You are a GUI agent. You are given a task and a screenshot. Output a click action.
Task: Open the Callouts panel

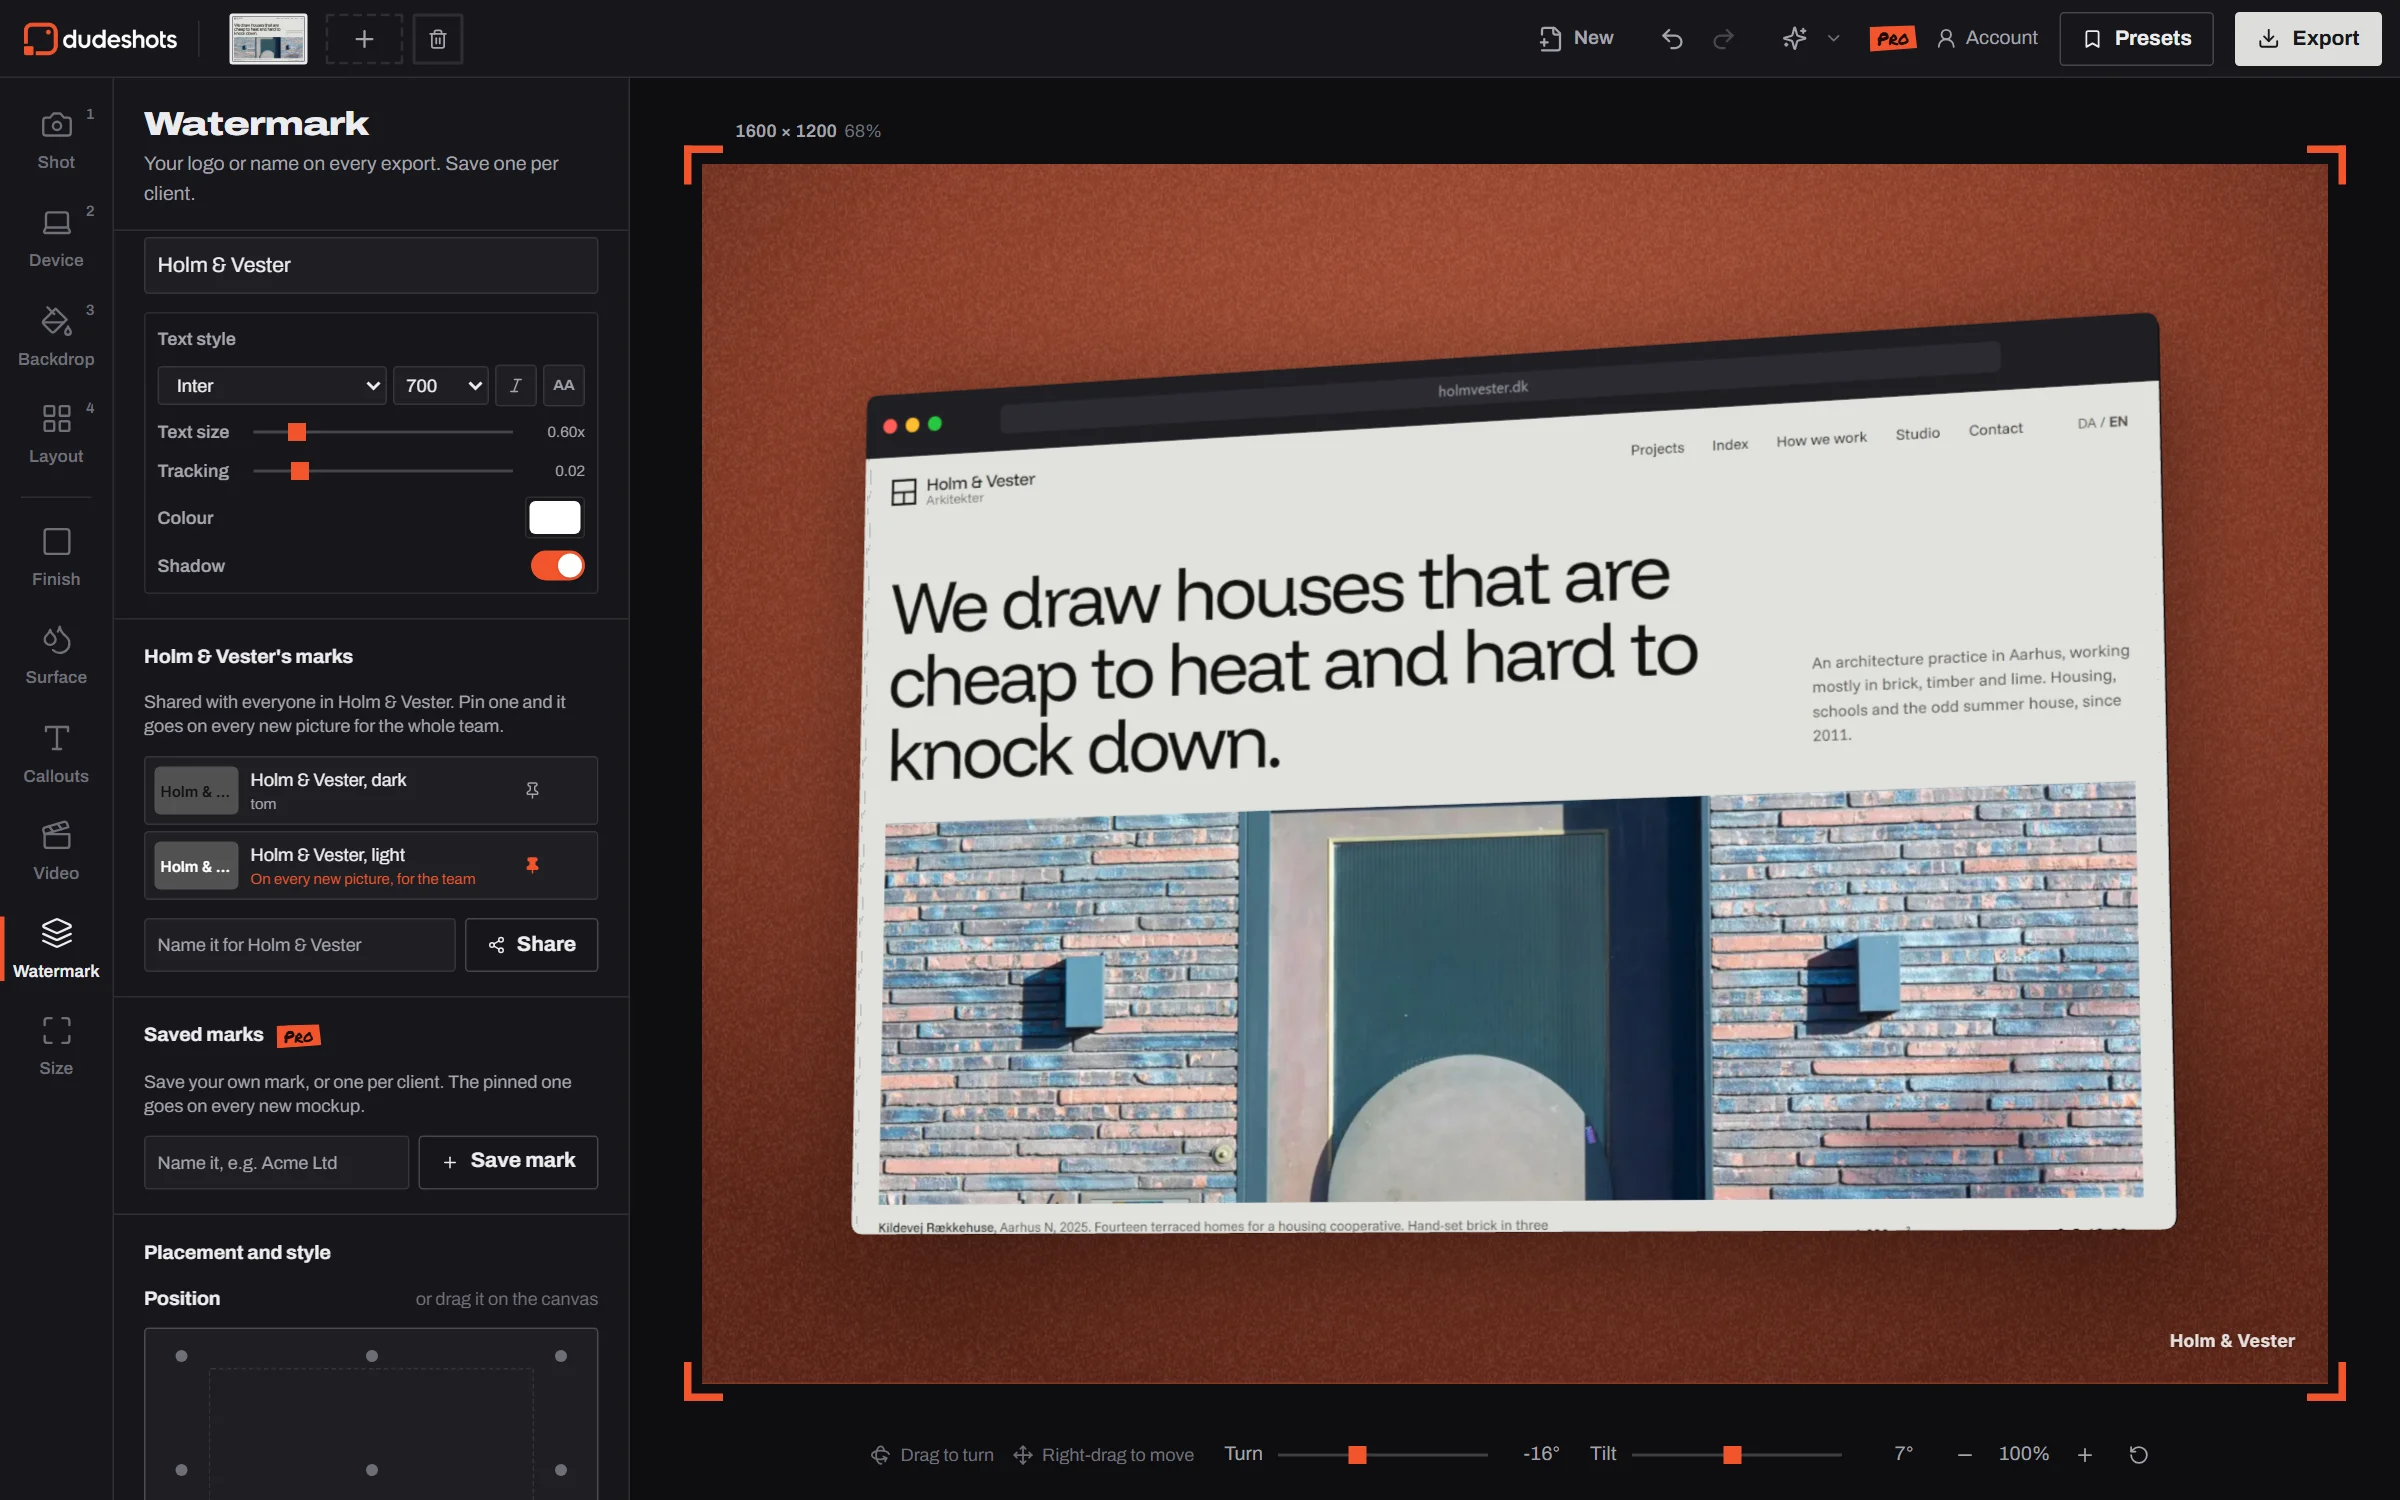(x=56, y=754)
